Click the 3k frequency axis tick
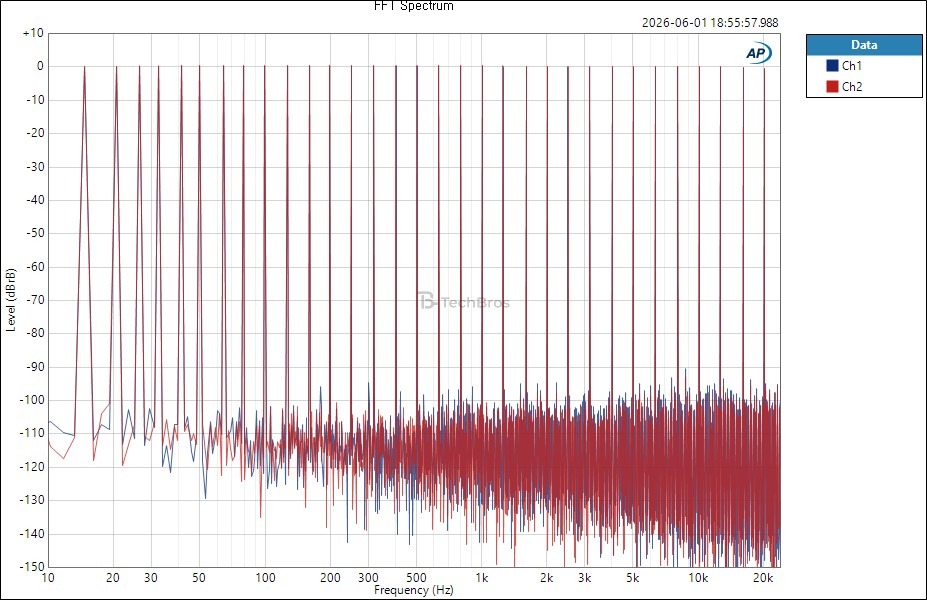The image size is (927, 600). [x=585, y=578]
